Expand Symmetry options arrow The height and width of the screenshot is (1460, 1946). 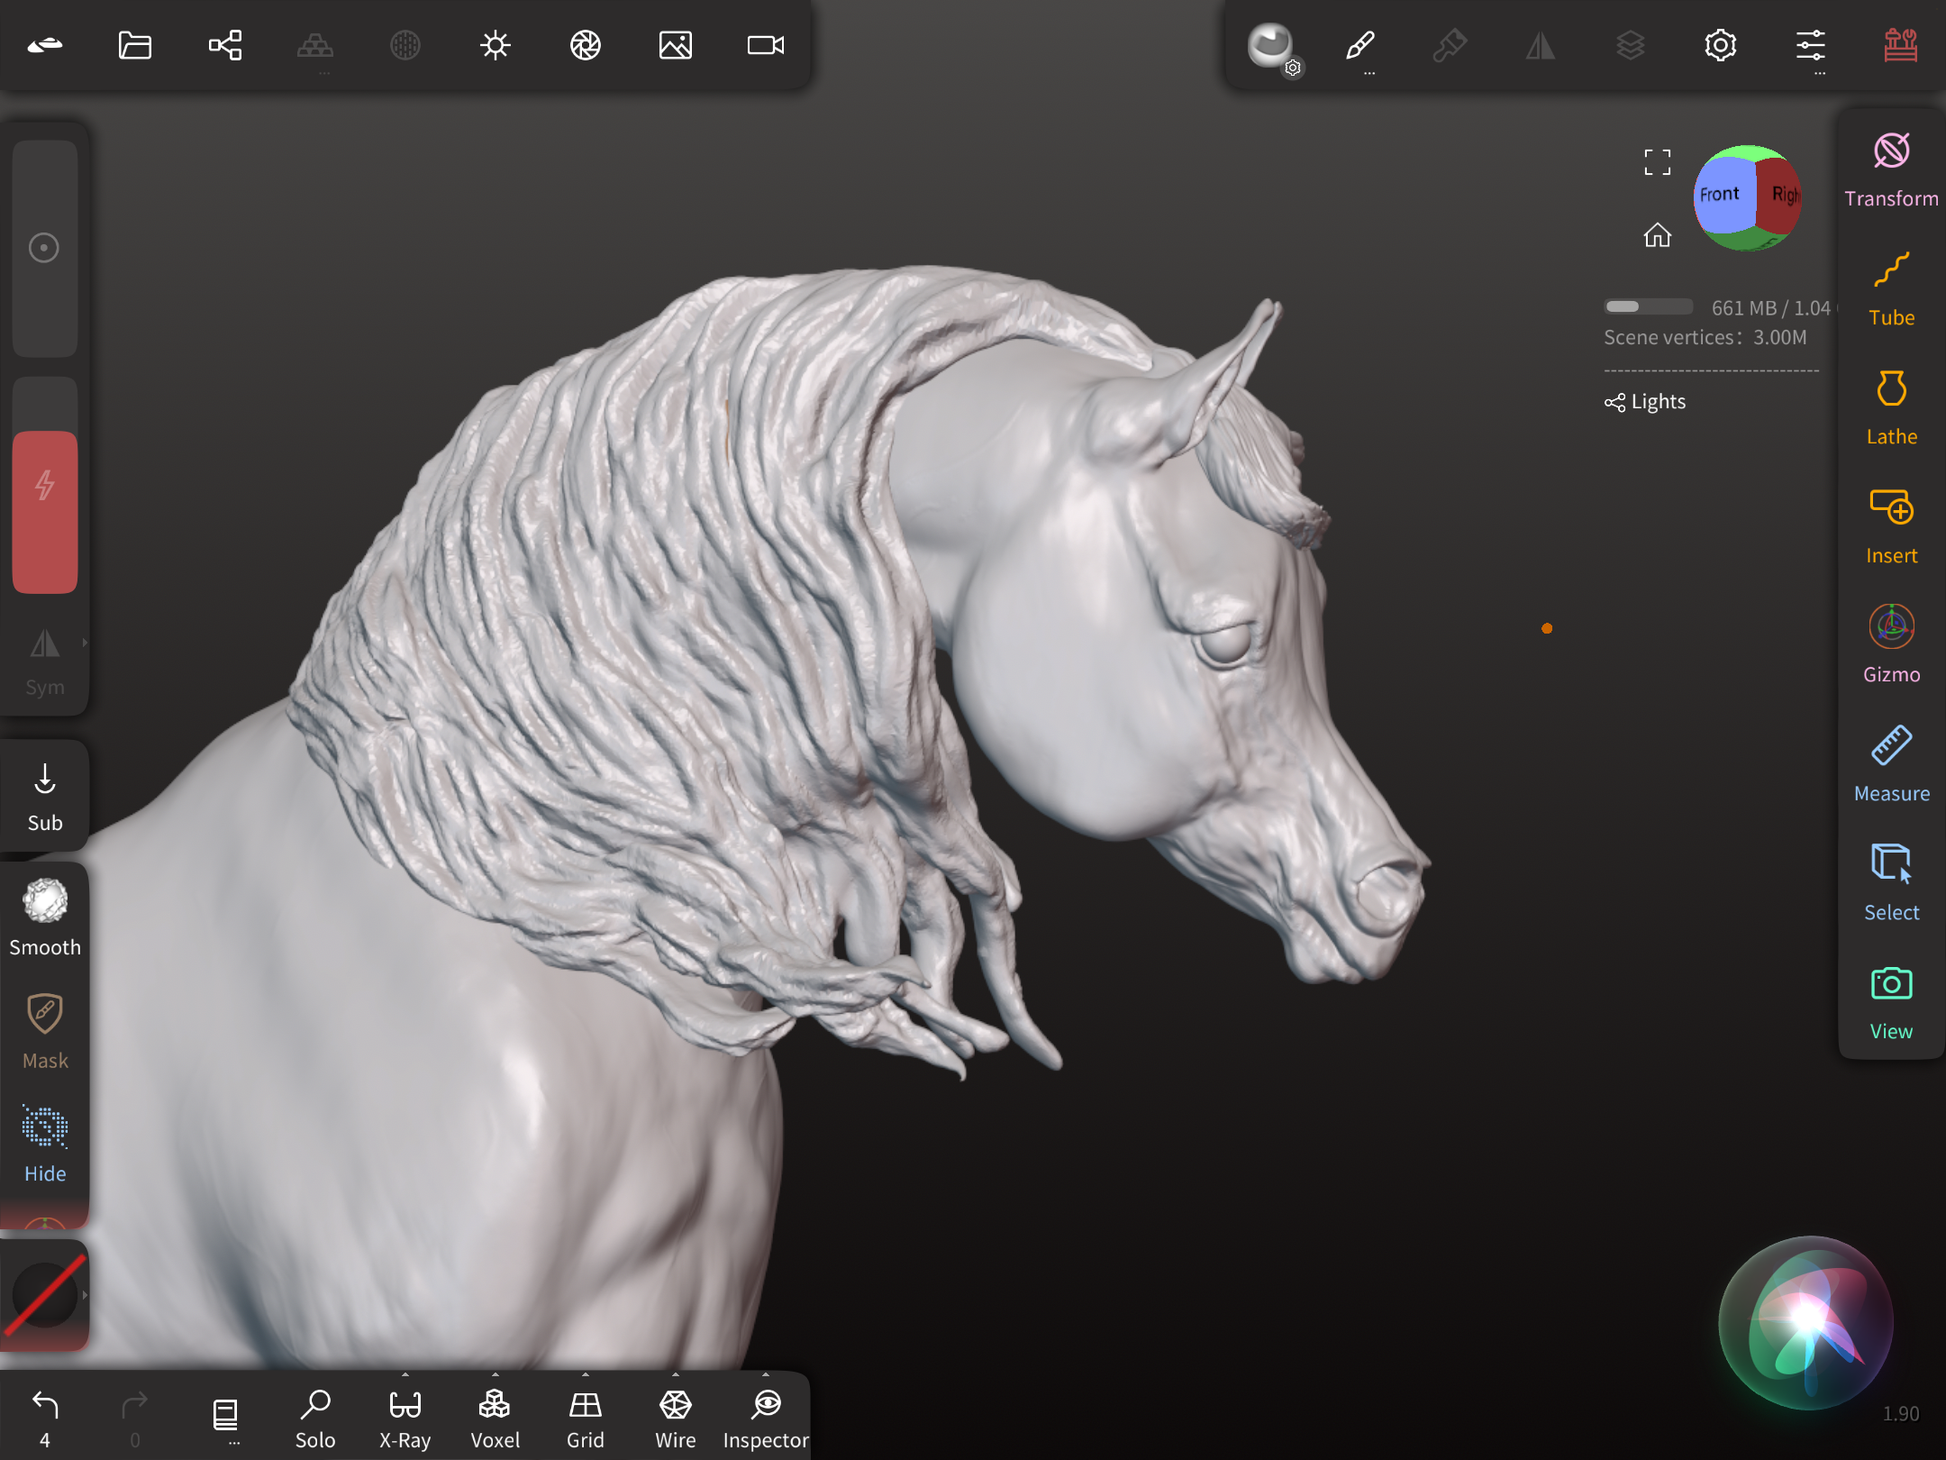(85, 643)
